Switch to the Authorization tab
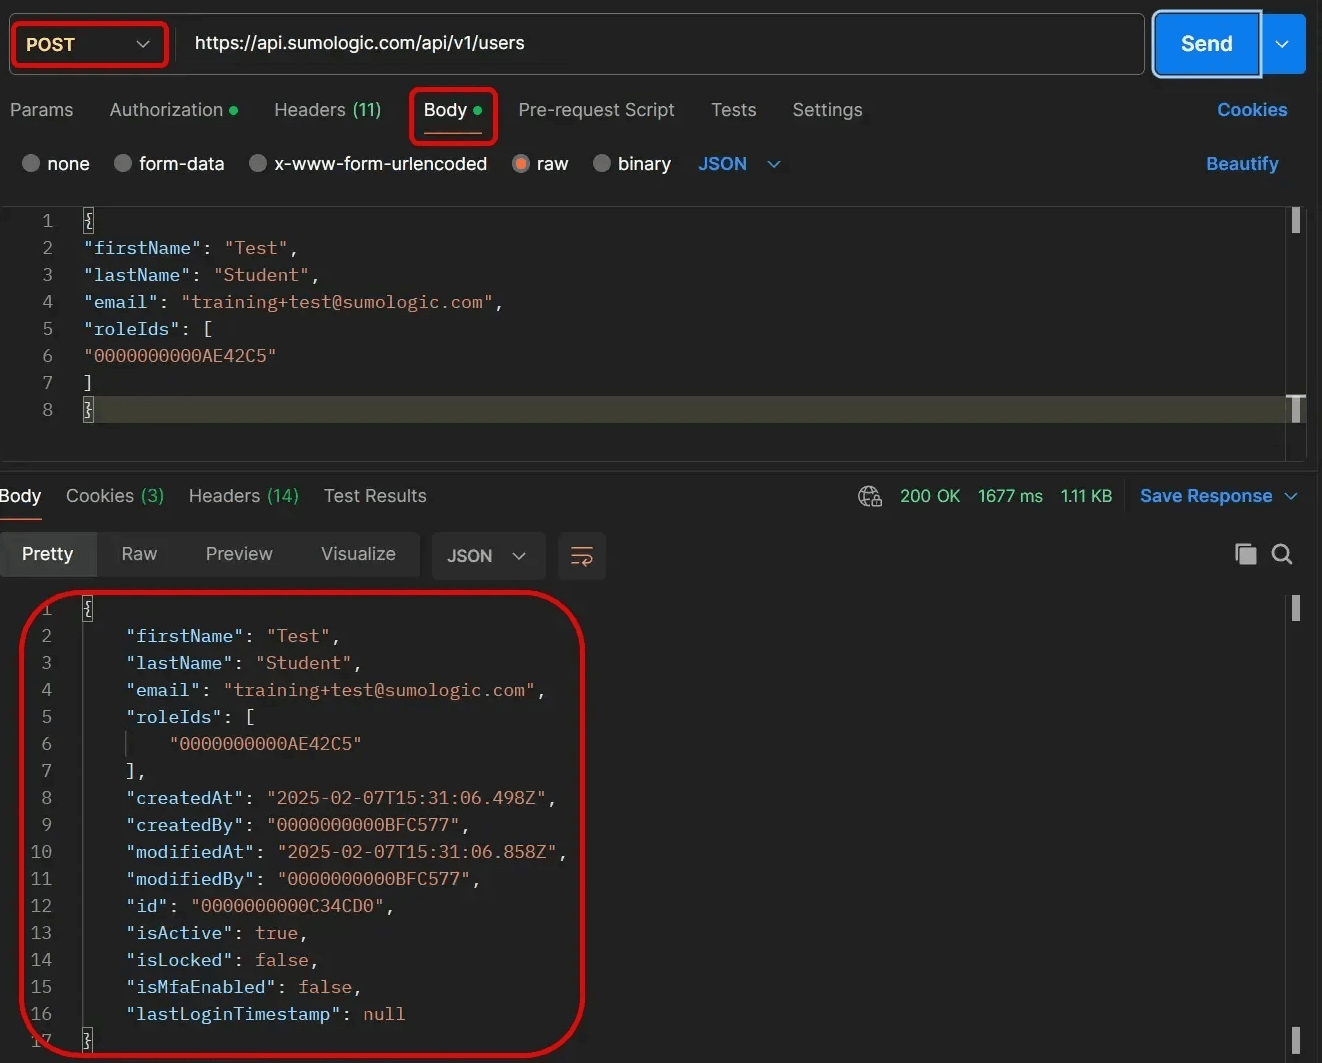This screenshot has height=1063, width=1322. pos(166,110)
